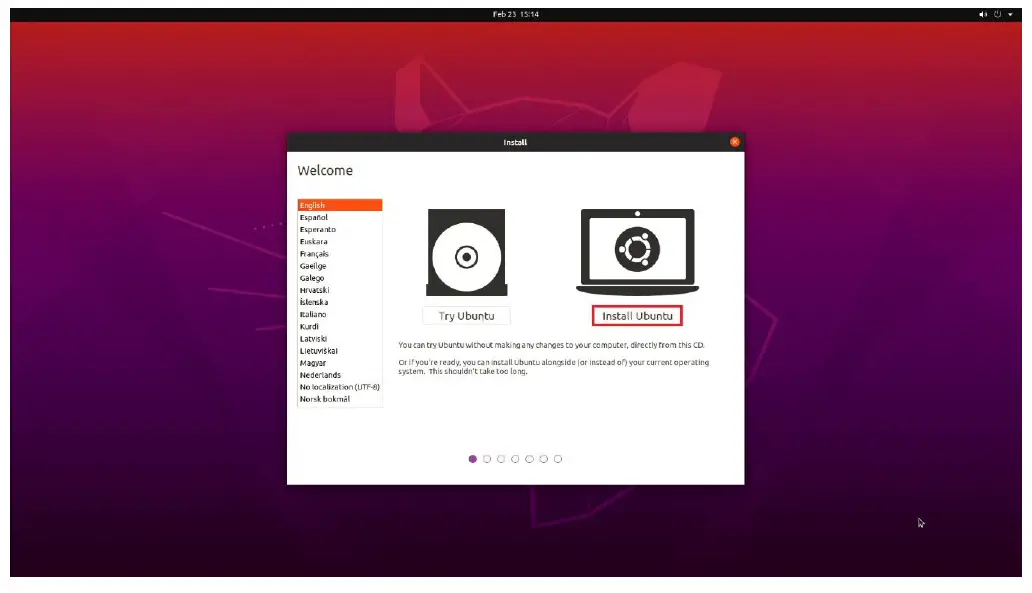1032x593 pixels.
Task: Click the Ubuntu logo on the laptop screen
Action: pos(636,247)
